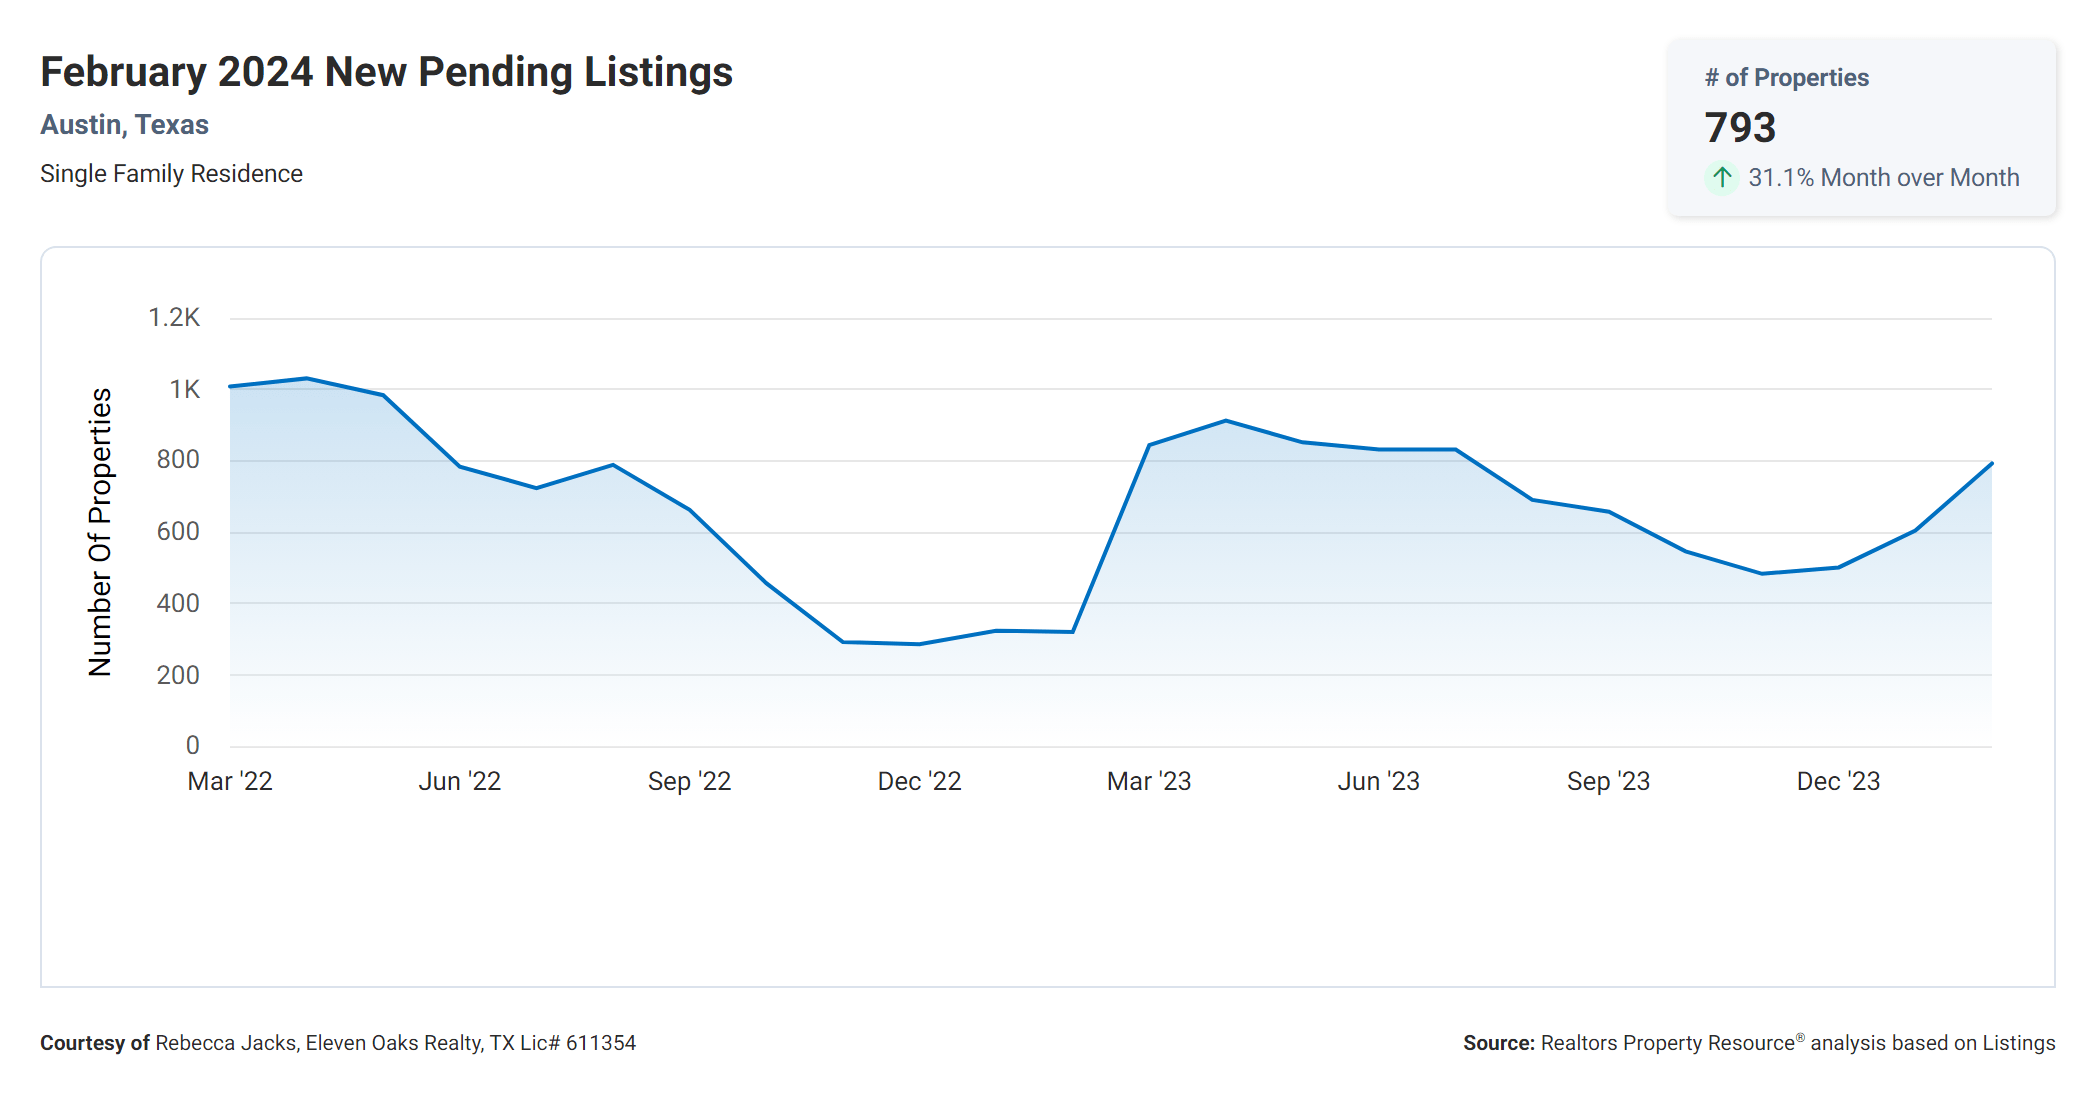
Task: Click the 'Sep '23' x-axis label
Action: [1608, 781]
